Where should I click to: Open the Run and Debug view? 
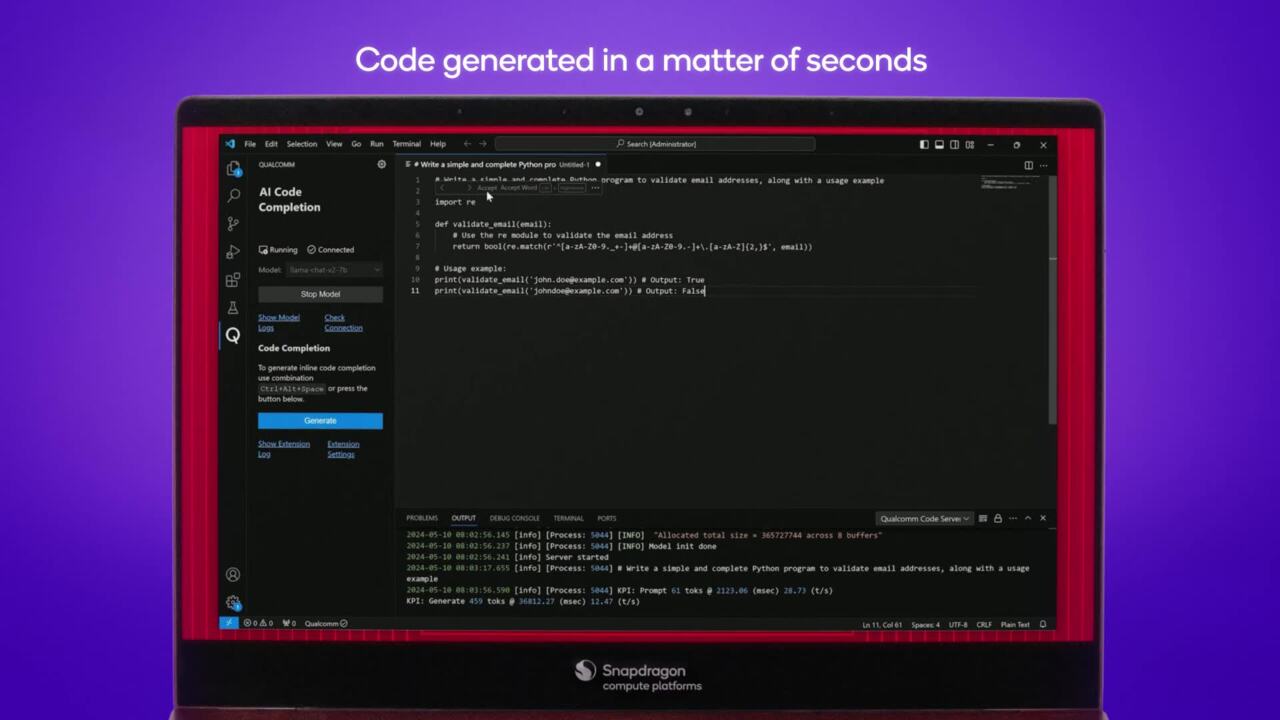tap(233, 252)
